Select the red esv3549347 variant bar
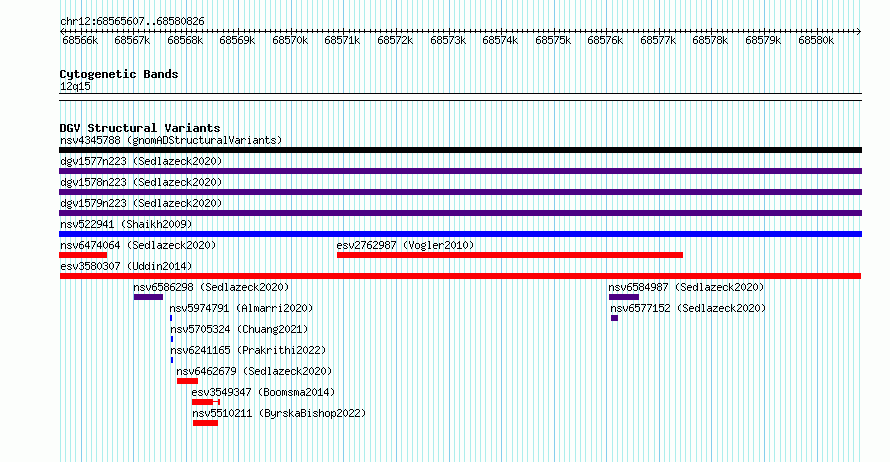The height and width of the screenshot is (462, 890). tap(205, 402)
